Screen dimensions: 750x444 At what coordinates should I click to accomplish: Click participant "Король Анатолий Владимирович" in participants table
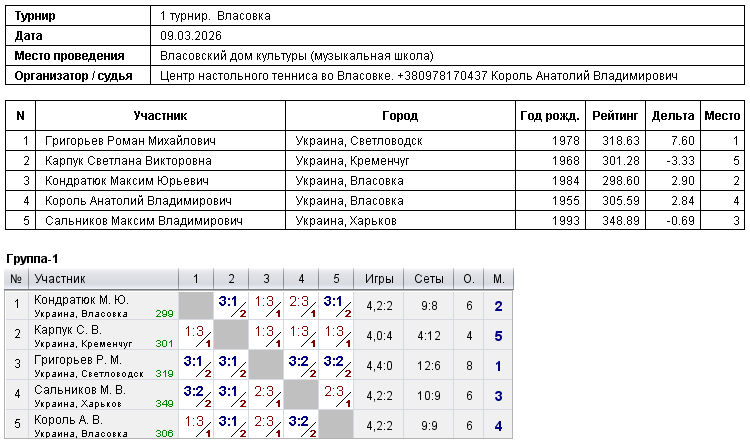tap(138, 201)
